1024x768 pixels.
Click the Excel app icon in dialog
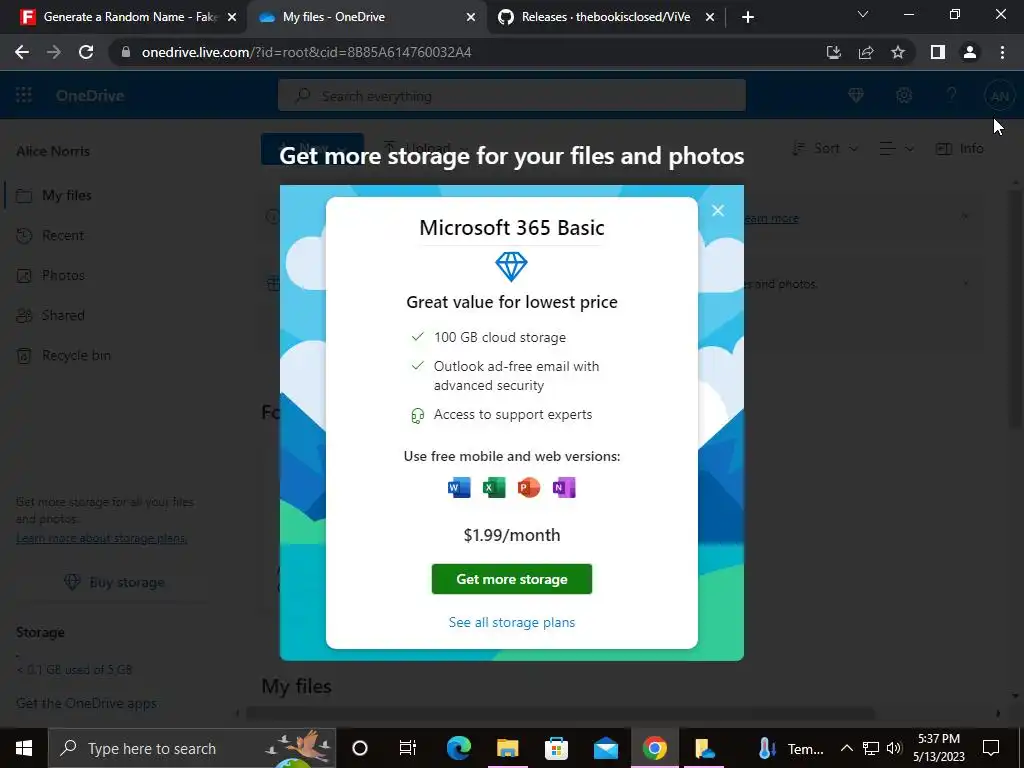(x=494, y=488)
